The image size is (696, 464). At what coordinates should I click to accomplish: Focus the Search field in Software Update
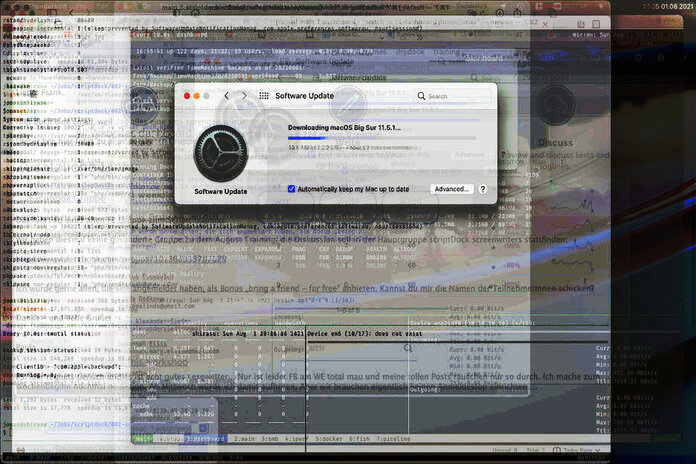click(453, 96)
